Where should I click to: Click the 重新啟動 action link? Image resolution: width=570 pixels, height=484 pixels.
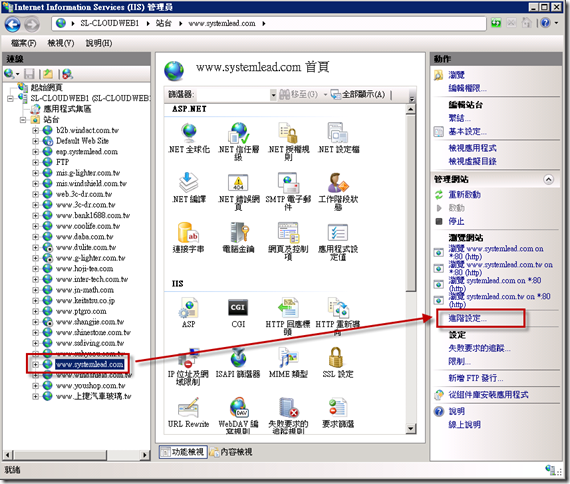[464, 195]
